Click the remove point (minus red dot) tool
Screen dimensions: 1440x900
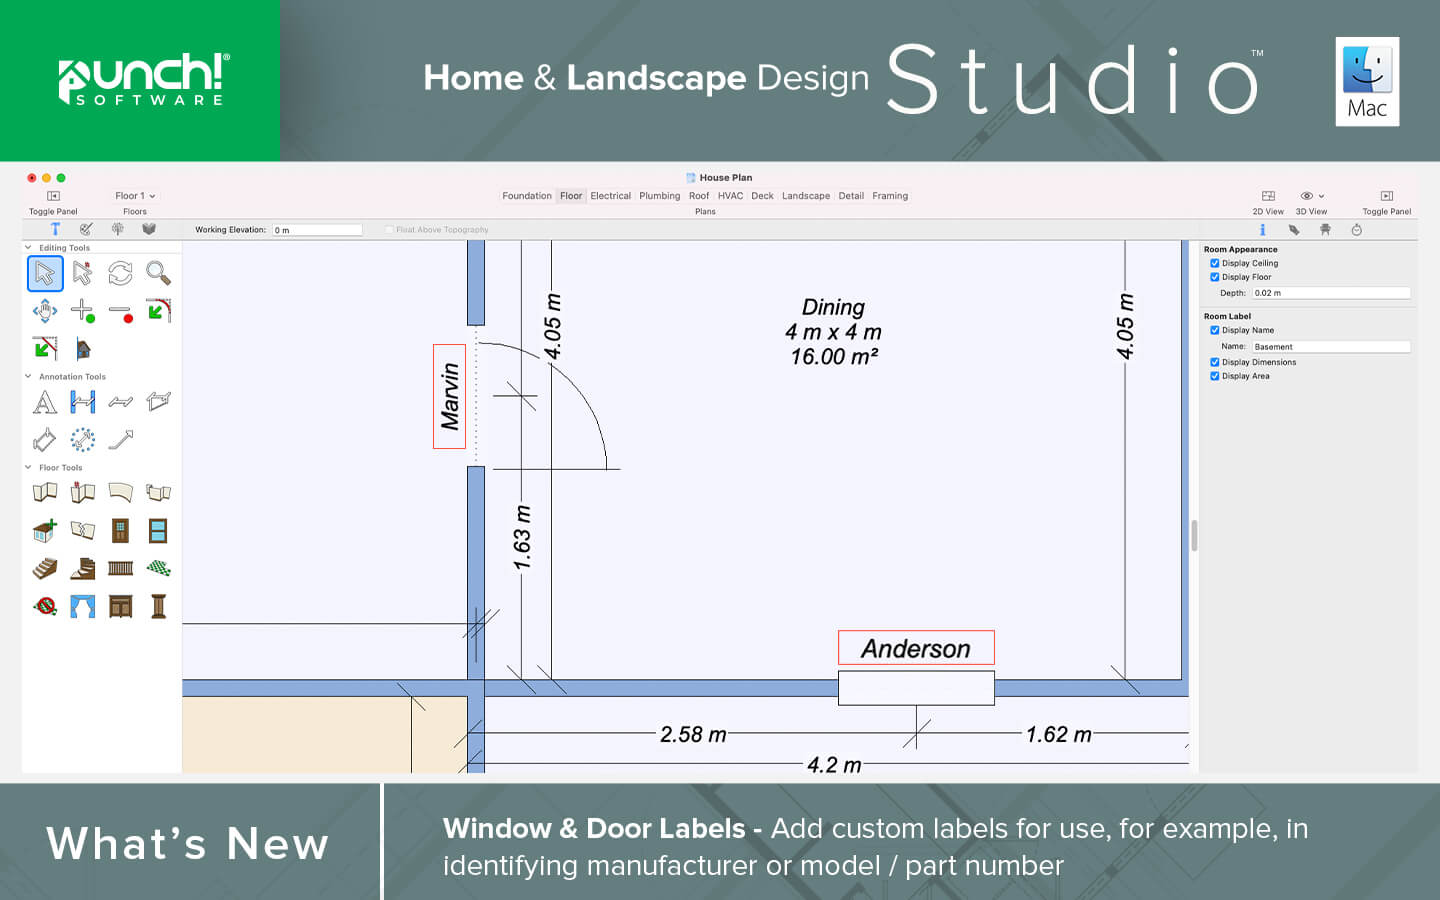[120, 313]
